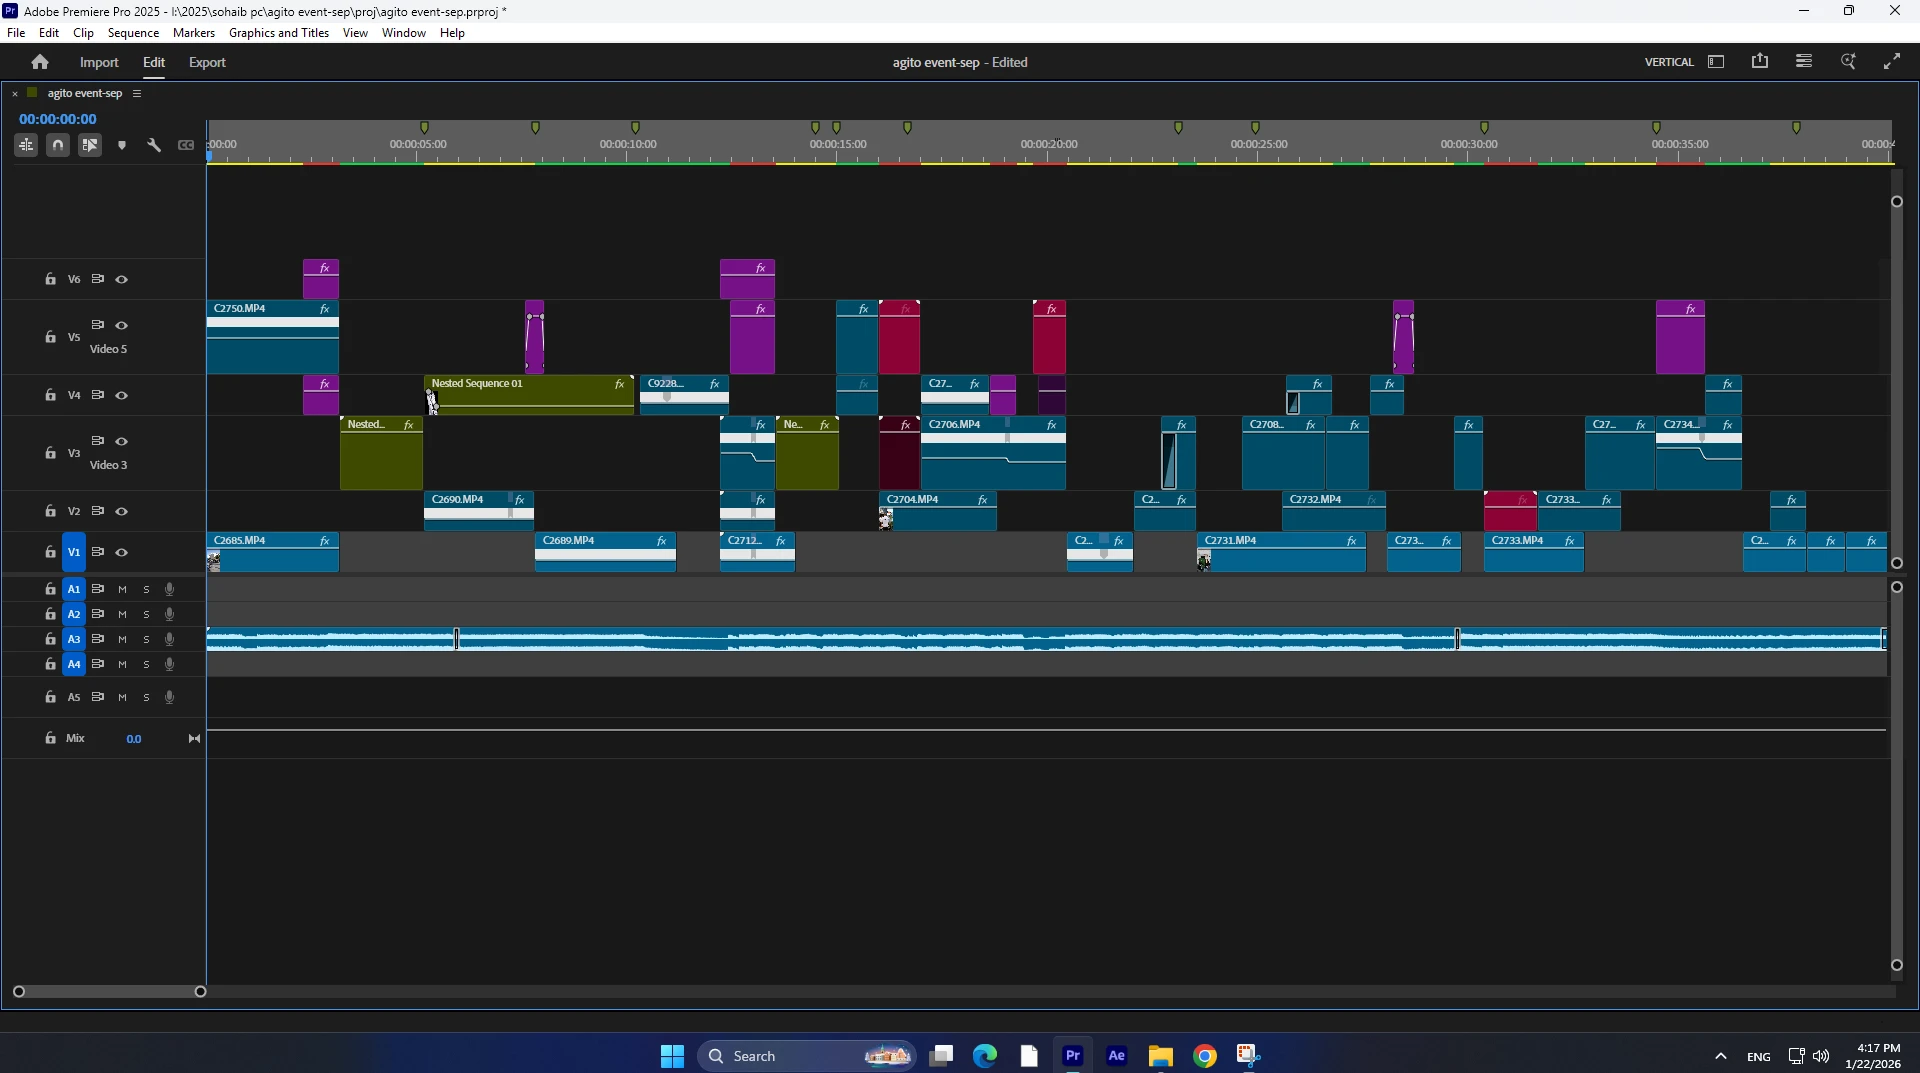The height and width of the screenshot is (1073, 1920).
Task: Click the horizontal timeline zoom scrollbar
Action: click(x=109, y=991)
